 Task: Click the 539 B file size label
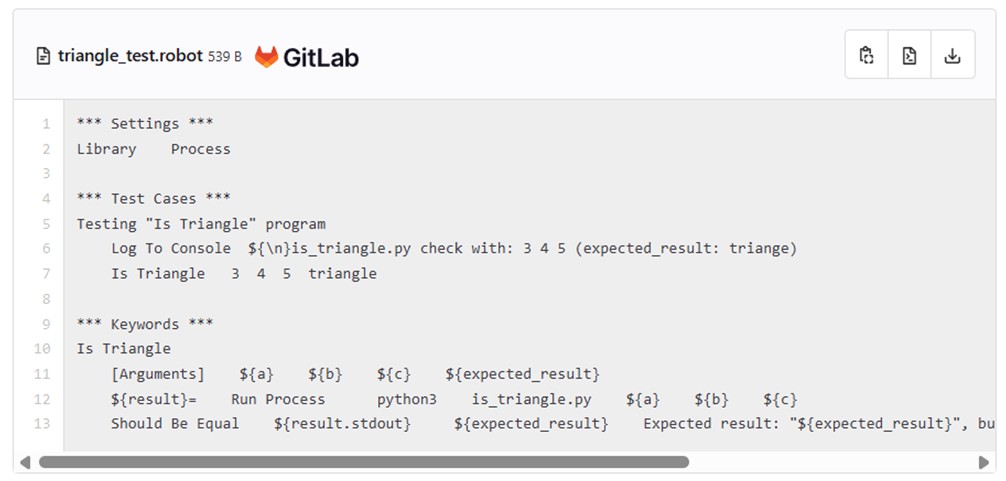click(x=225, y=57)
